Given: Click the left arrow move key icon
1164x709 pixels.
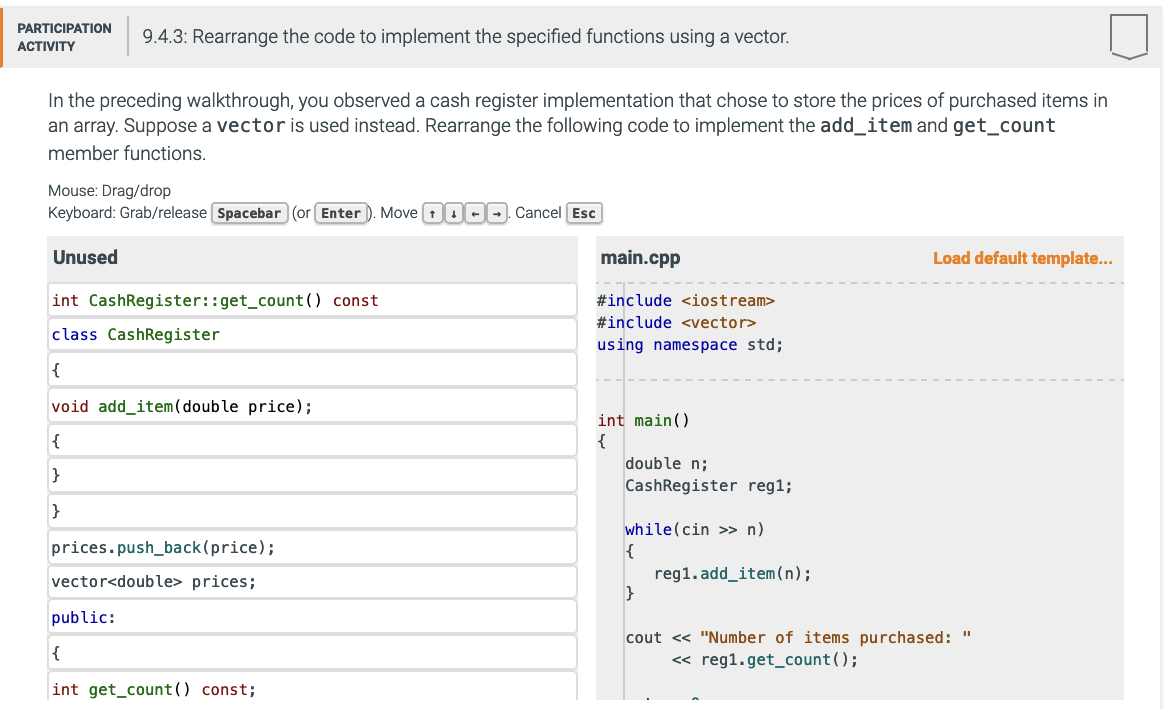Looking at the screenshot, I should [x=474, y=212].
